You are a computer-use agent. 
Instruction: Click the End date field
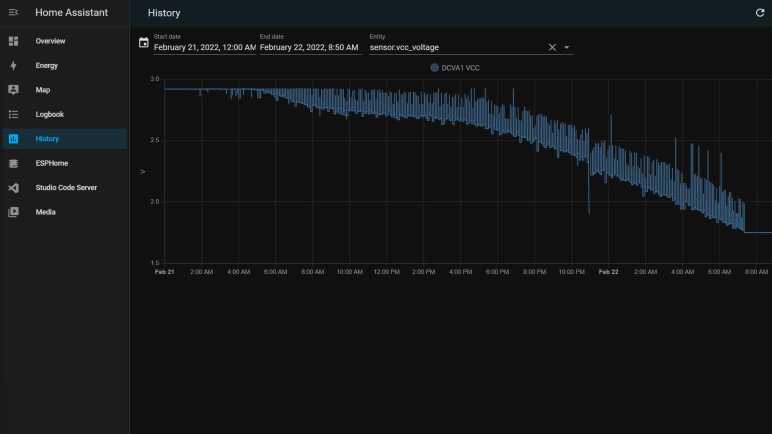click(309, 47)
